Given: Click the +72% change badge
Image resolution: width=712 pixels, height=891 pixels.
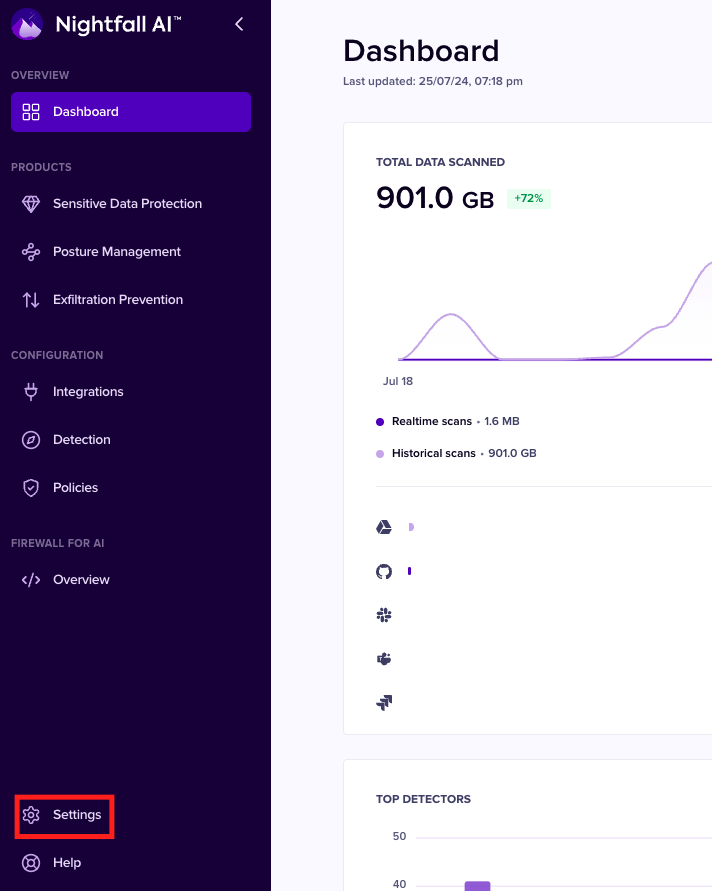Looking at the screenshot, I should coord(528,198).
